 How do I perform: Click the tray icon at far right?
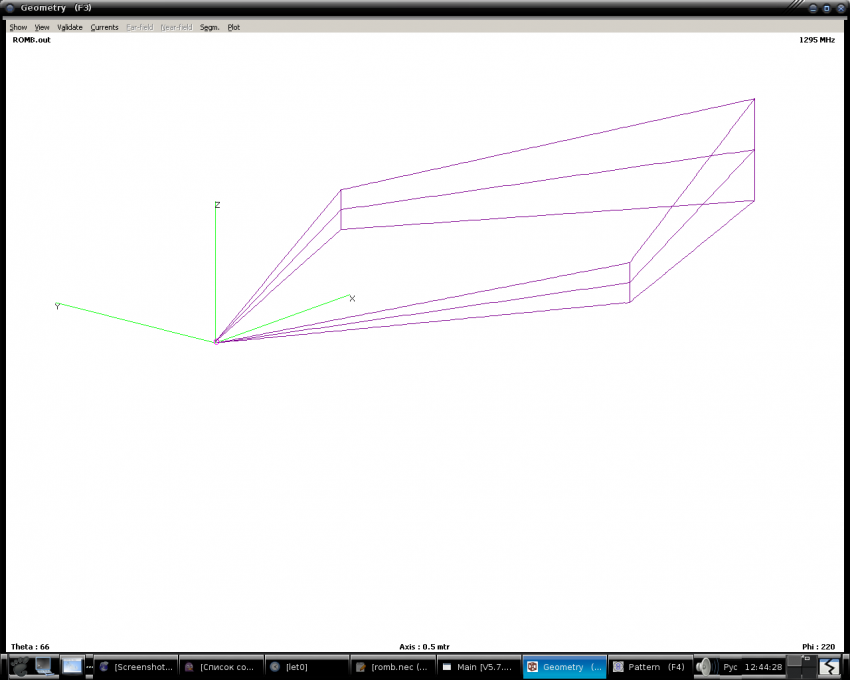point(829,667)
